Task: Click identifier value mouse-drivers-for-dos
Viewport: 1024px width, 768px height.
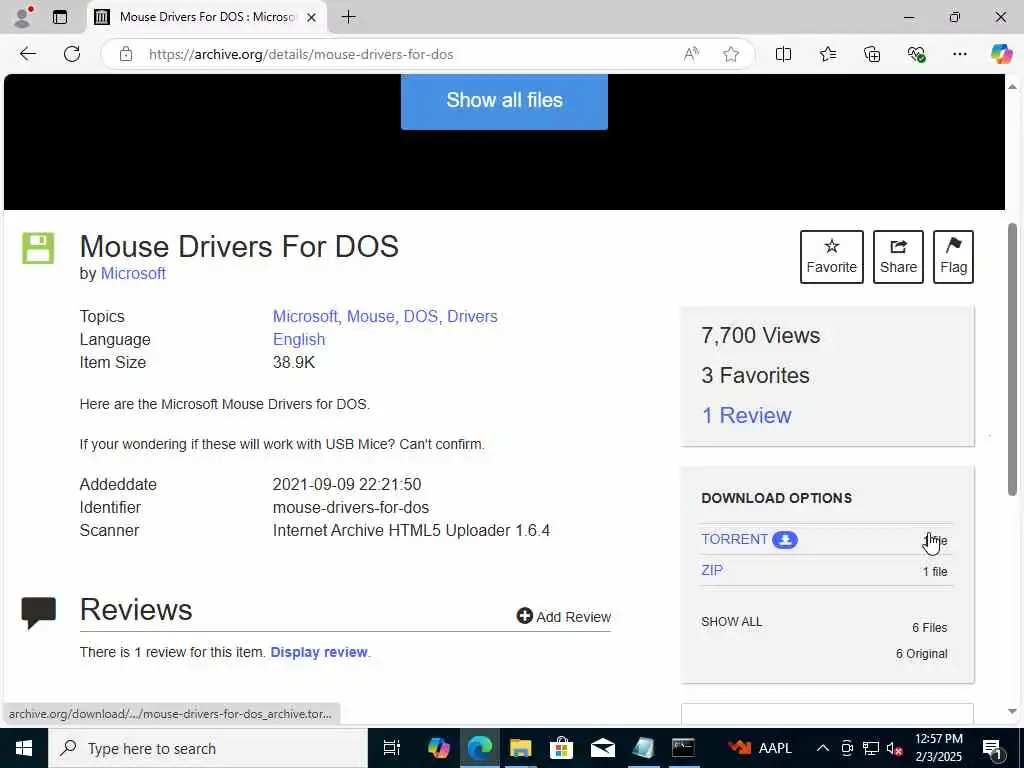Action: point(351,507)
